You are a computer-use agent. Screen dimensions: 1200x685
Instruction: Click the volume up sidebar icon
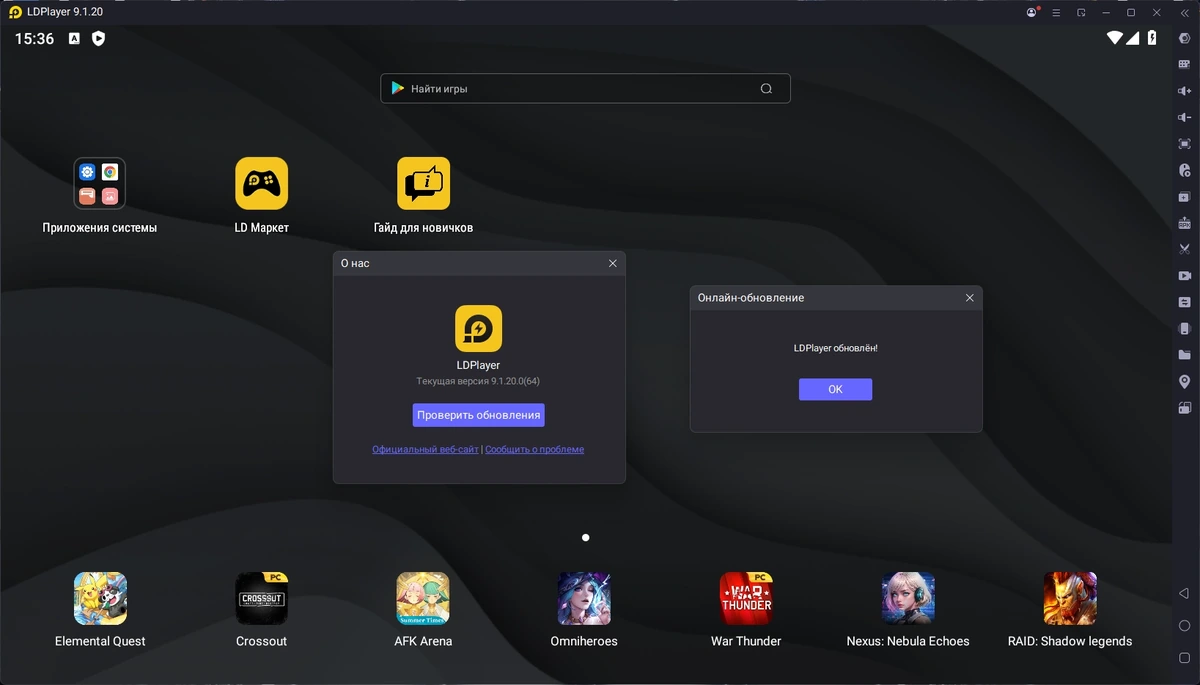[1185, 91]
